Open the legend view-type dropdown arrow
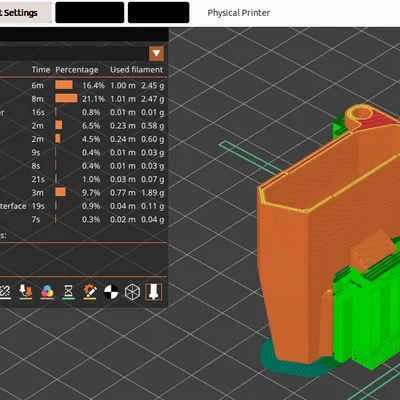Screen dimensions: 400x400 (x=156, y=53)
